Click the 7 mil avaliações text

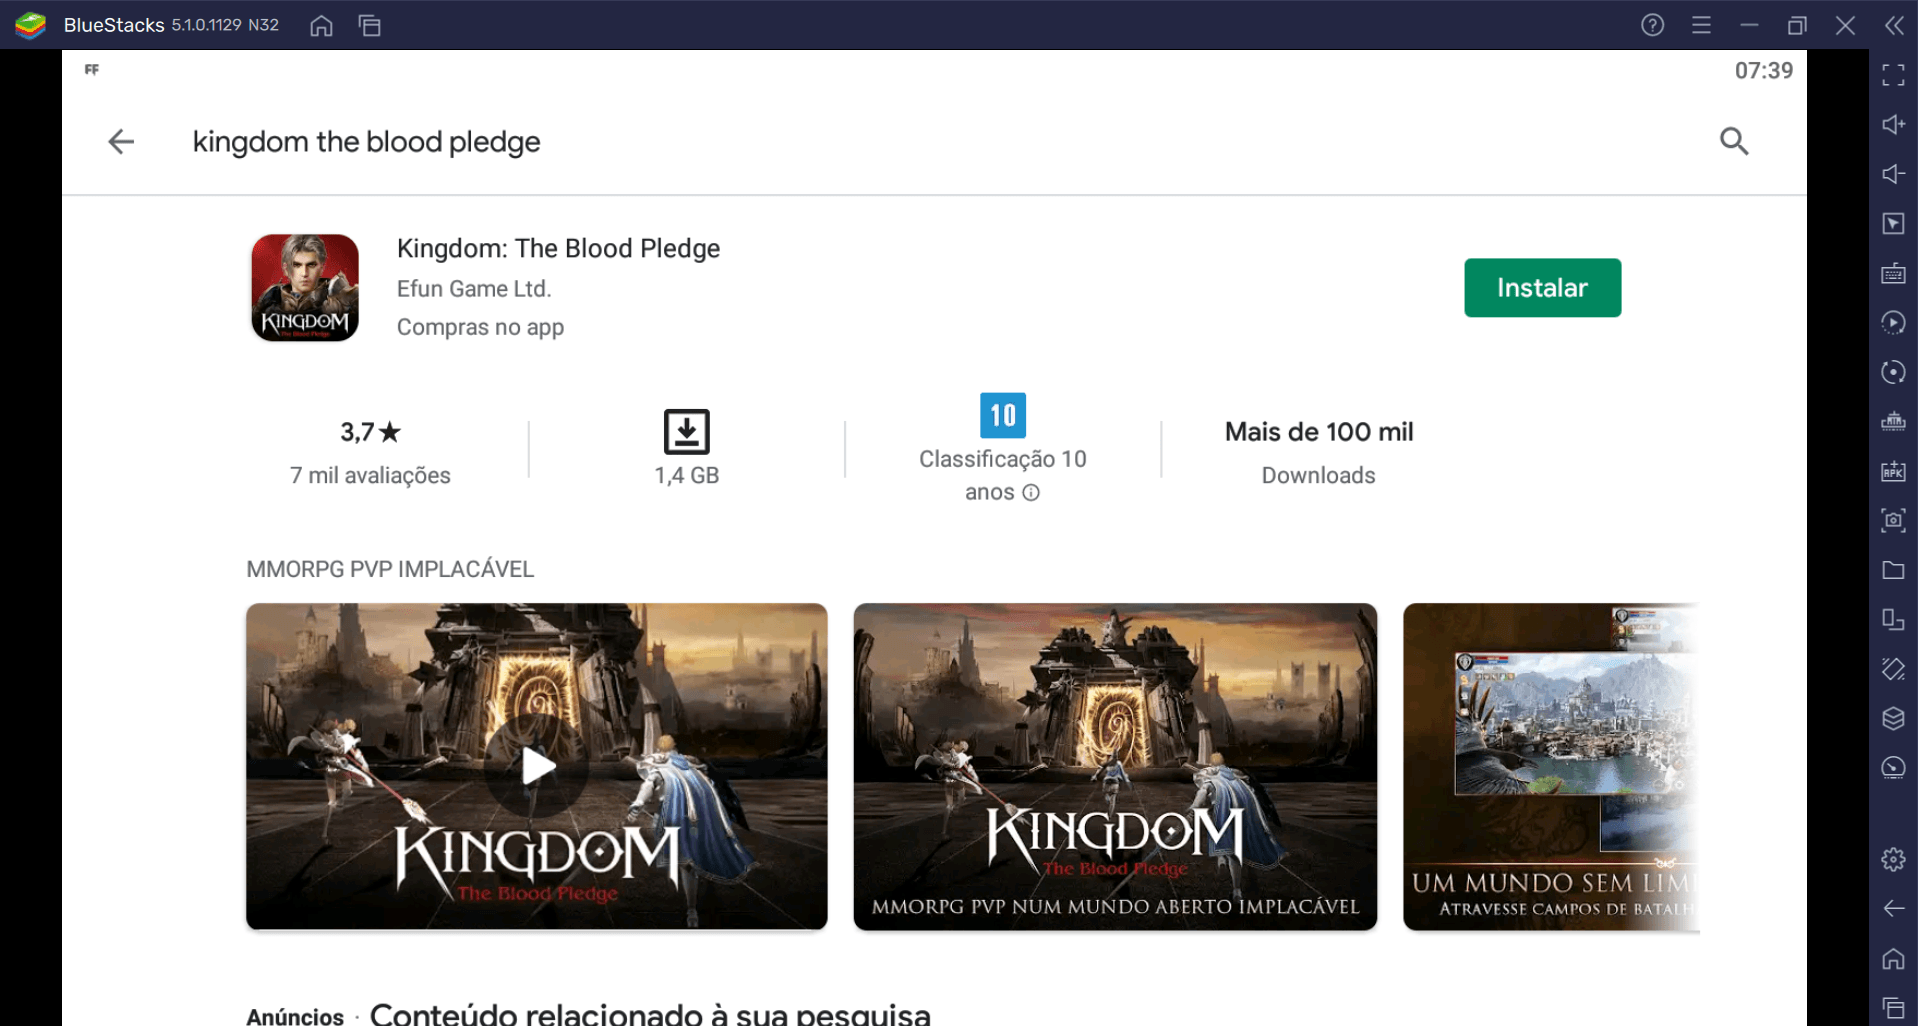(x=370, y=475)
